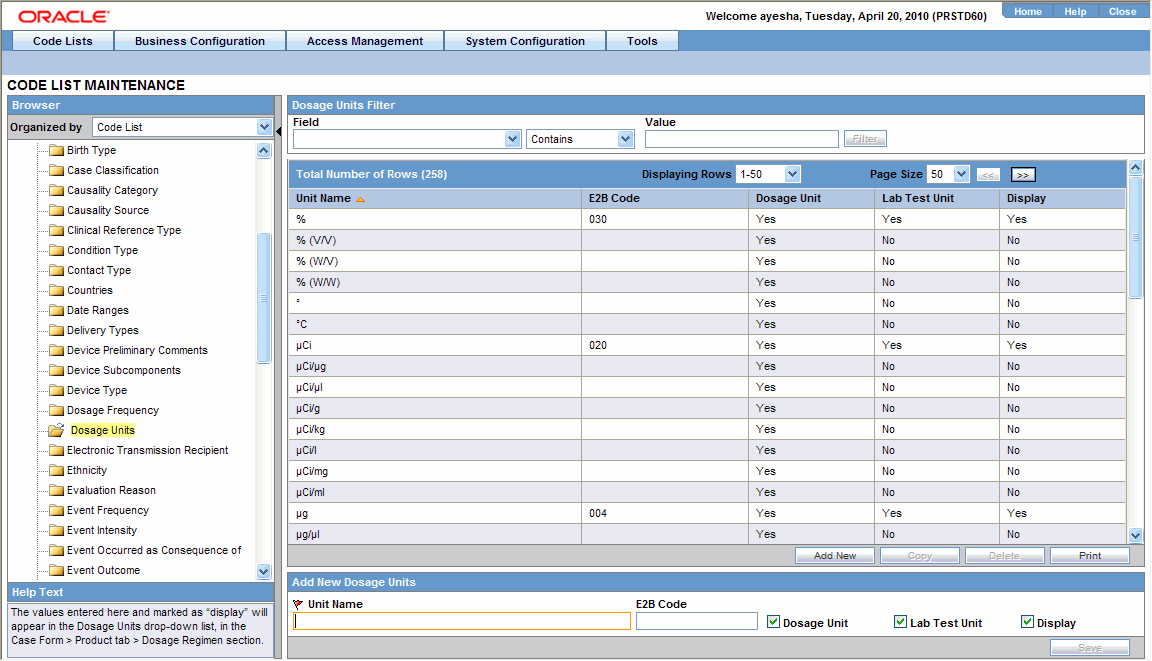
Task: Select the % (V/V) row
Action: 707,240
